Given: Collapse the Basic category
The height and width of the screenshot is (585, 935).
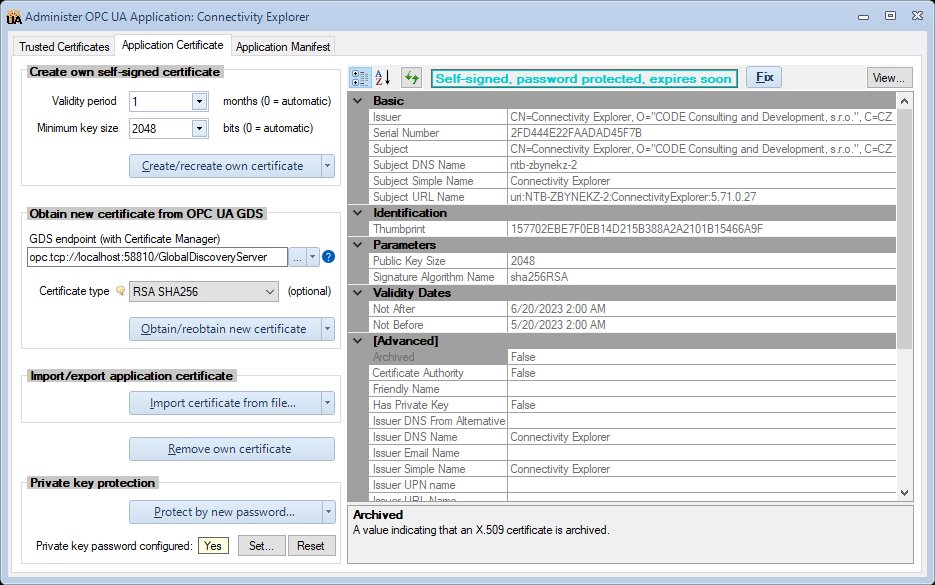Looking at the screenshot, I should tap(358, 101).
